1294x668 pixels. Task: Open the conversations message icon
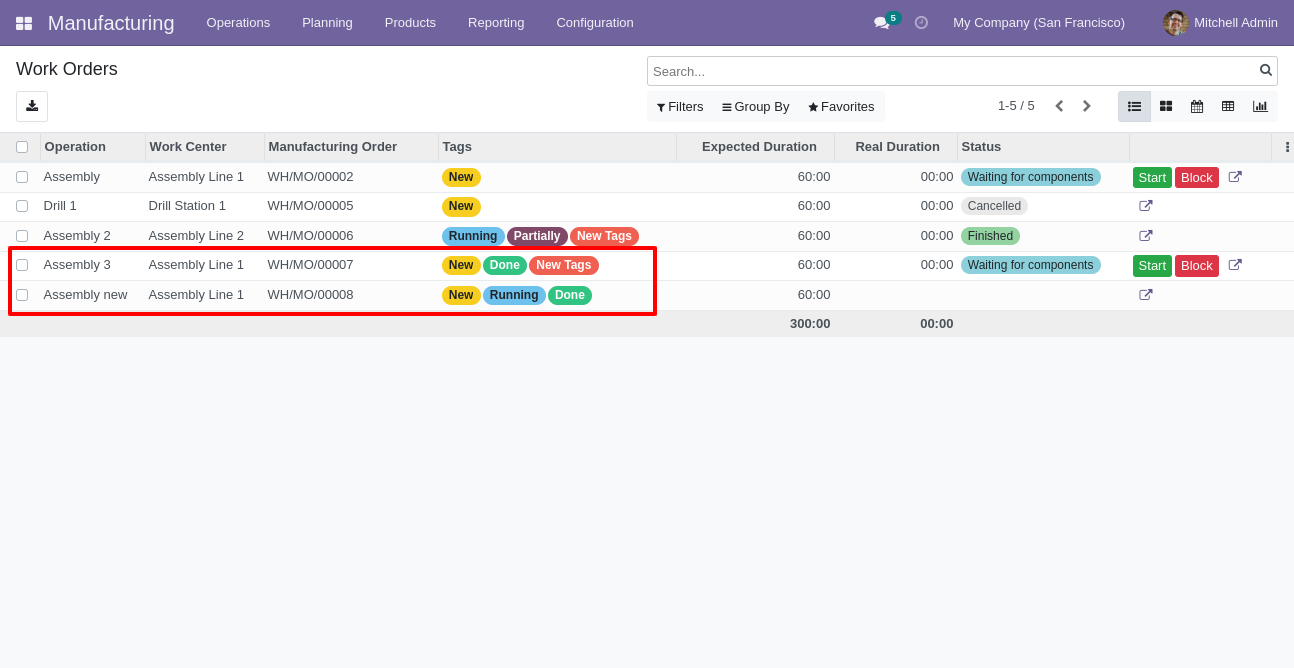click(x=881, y=23)
